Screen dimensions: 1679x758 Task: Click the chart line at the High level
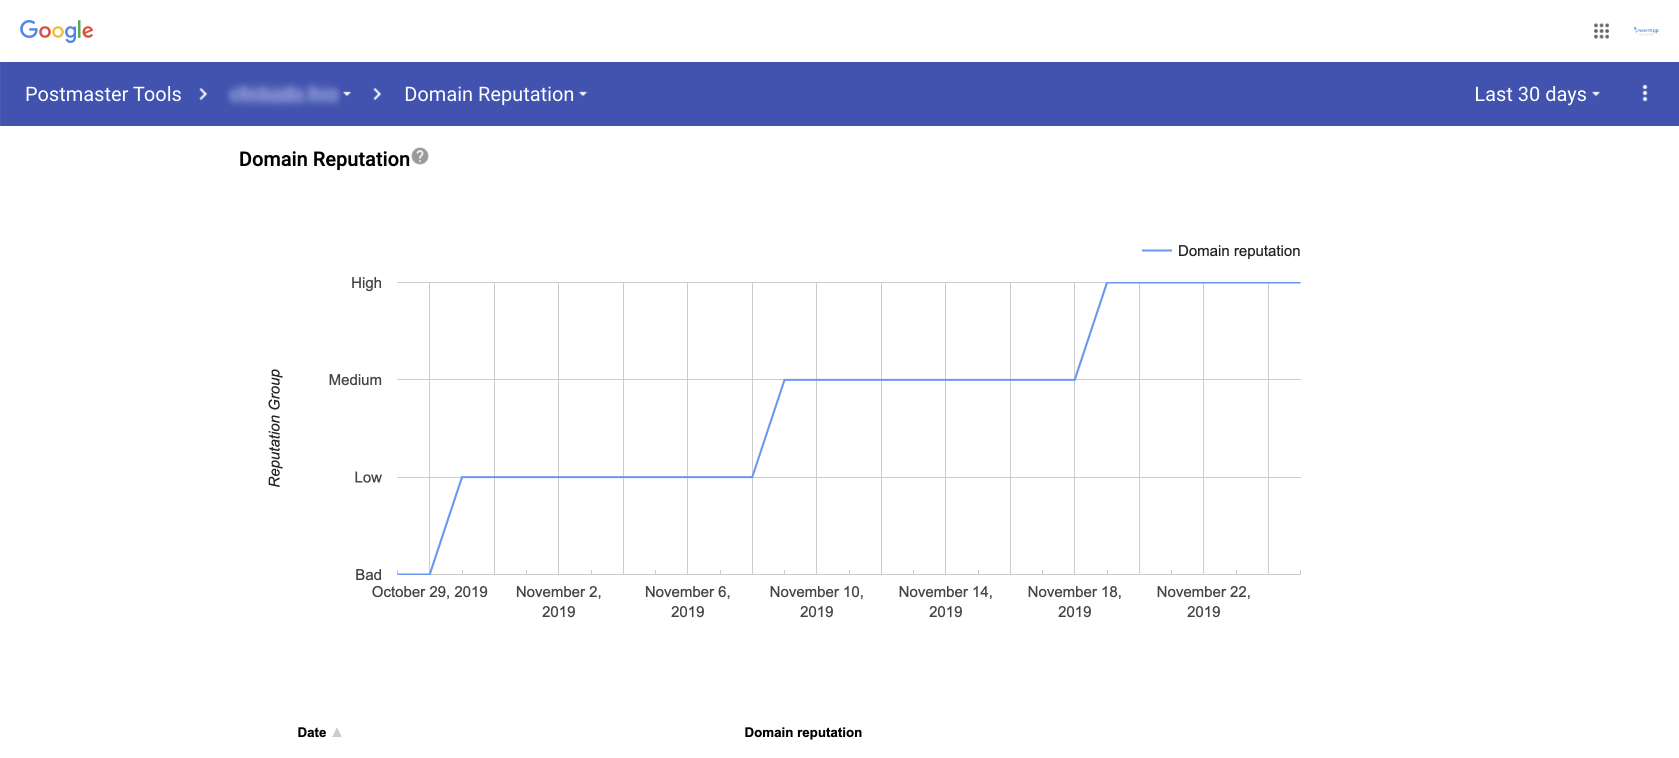point(1203,283)
